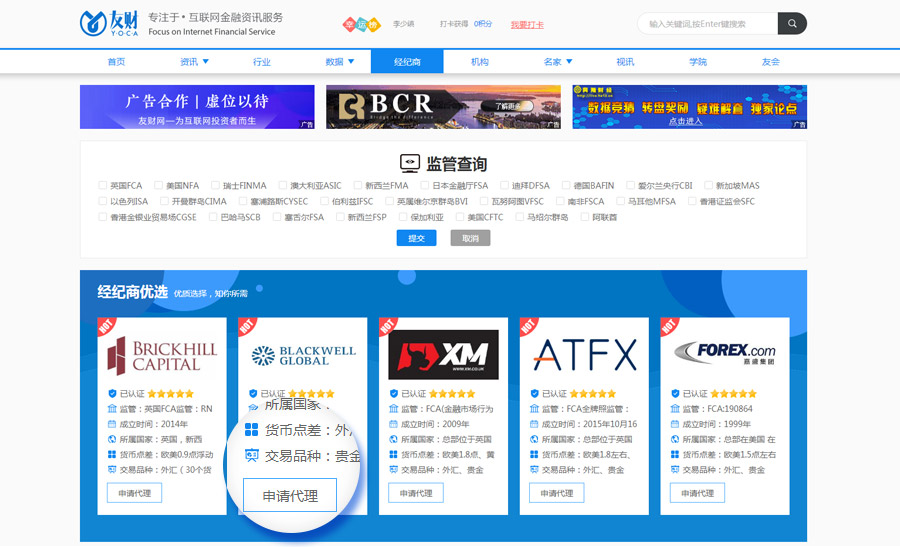Open the BCR advertisement banner

point(443,107)
